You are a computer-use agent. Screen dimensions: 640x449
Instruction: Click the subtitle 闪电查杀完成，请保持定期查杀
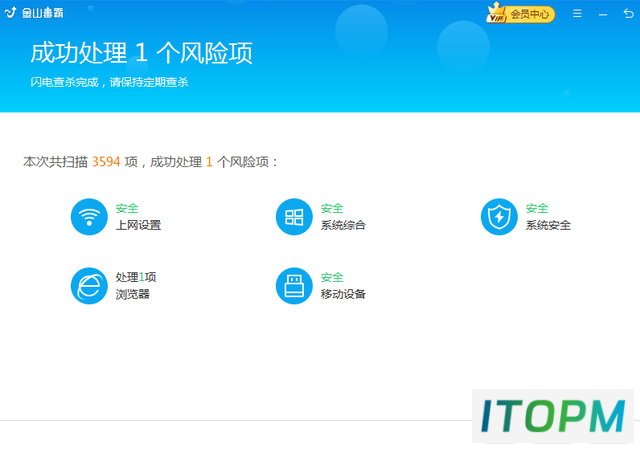coord(109,82)
